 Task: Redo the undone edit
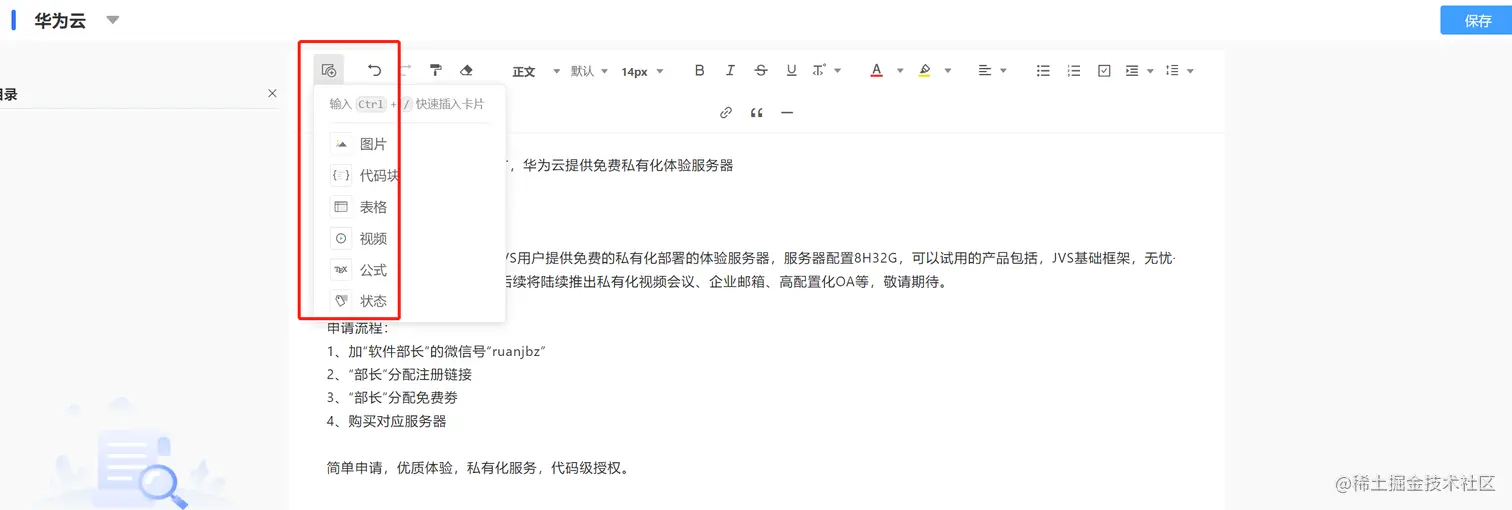click(405, 70)
